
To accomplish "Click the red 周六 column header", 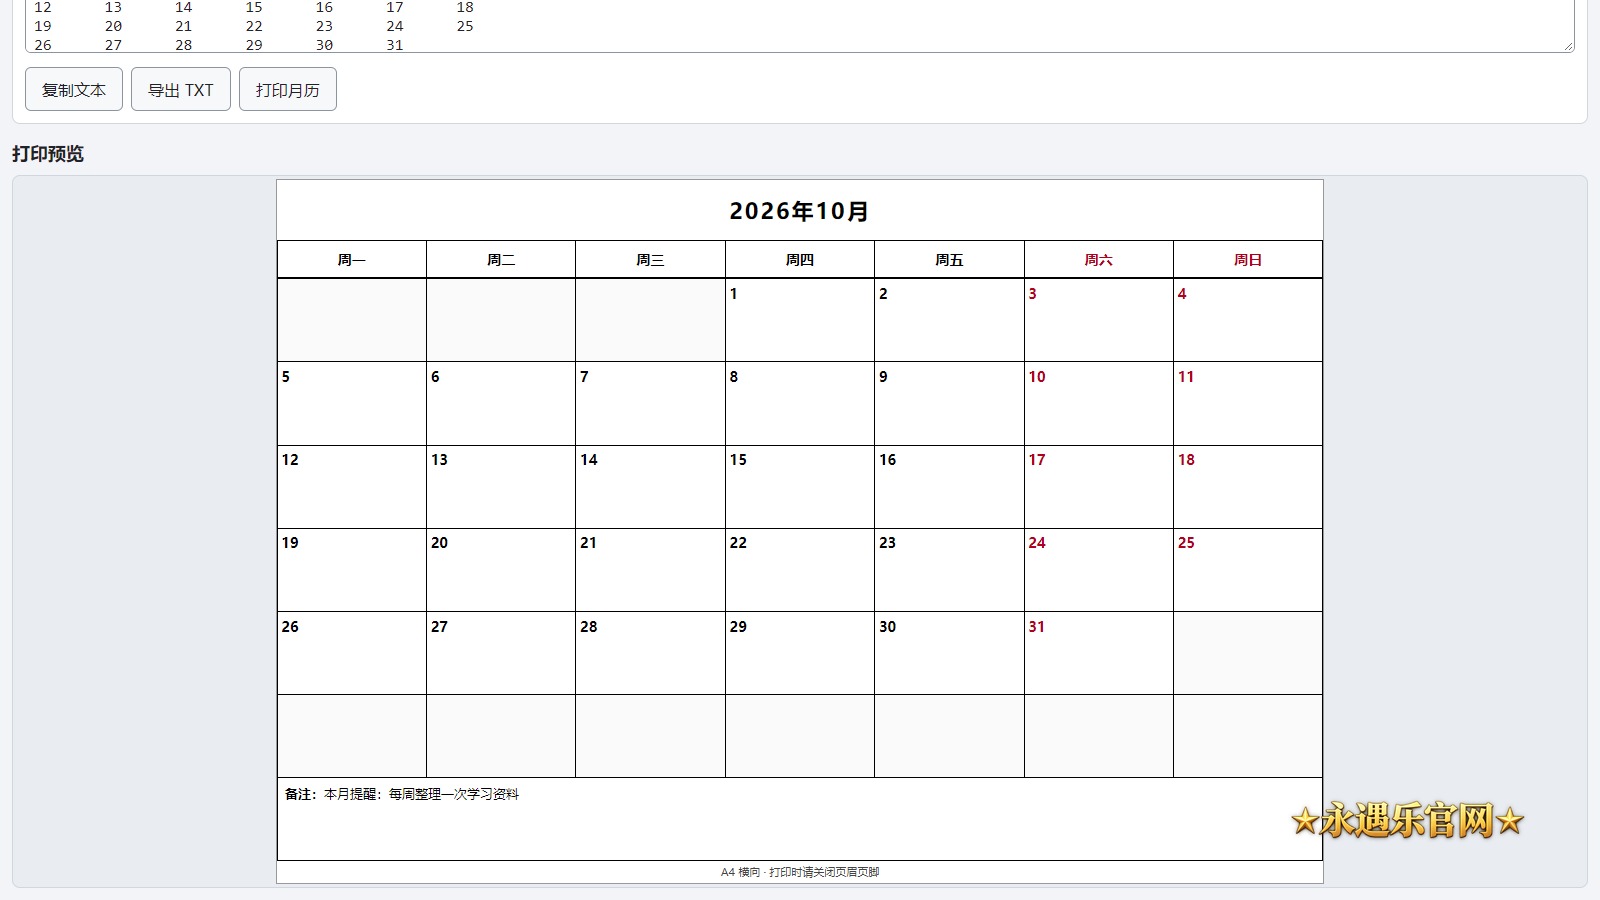I will click(x=1099, y=260).
